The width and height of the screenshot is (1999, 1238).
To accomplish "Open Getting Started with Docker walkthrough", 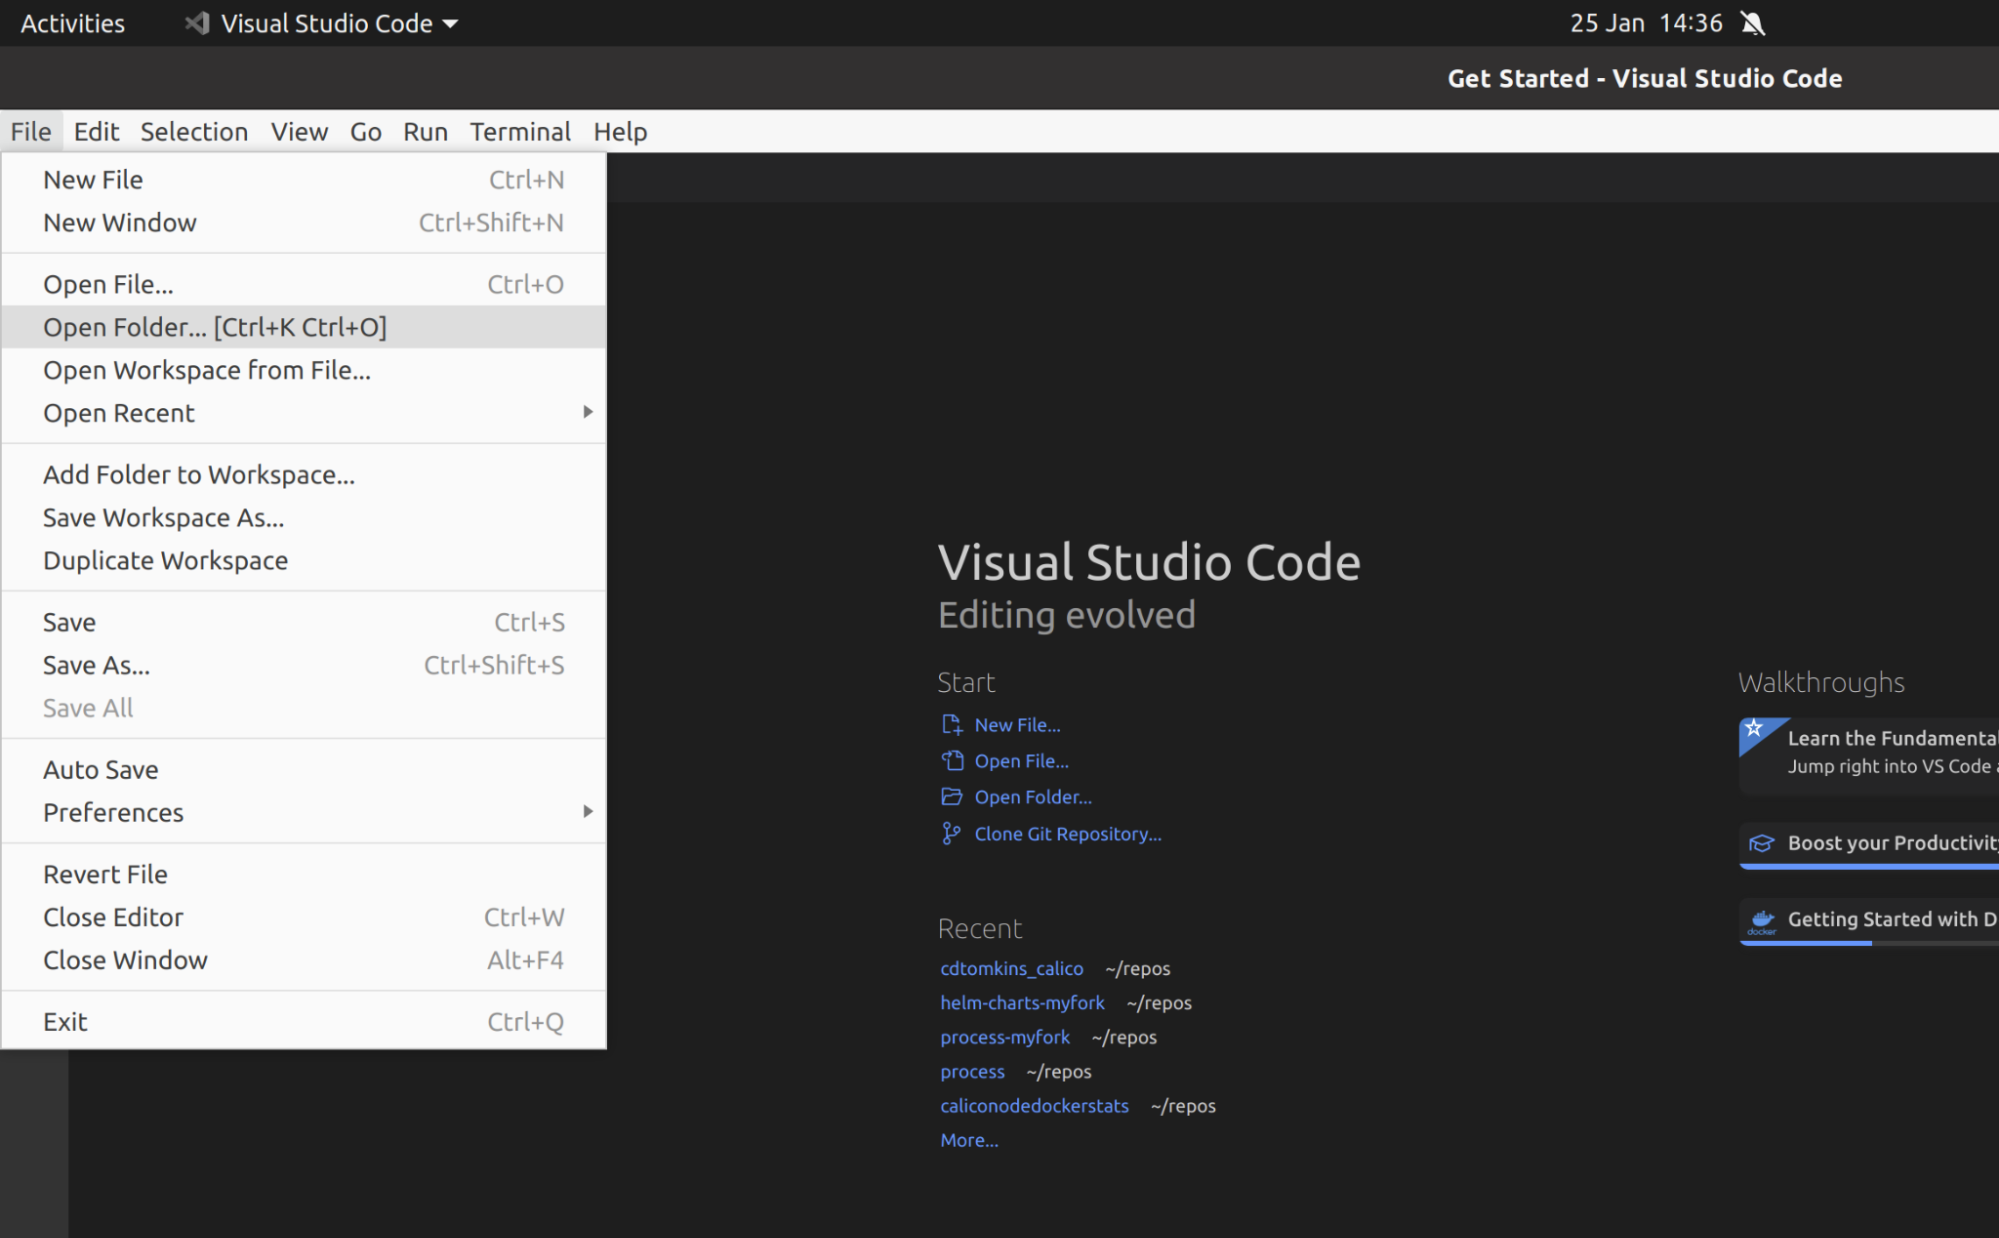I will [1868, 921].
